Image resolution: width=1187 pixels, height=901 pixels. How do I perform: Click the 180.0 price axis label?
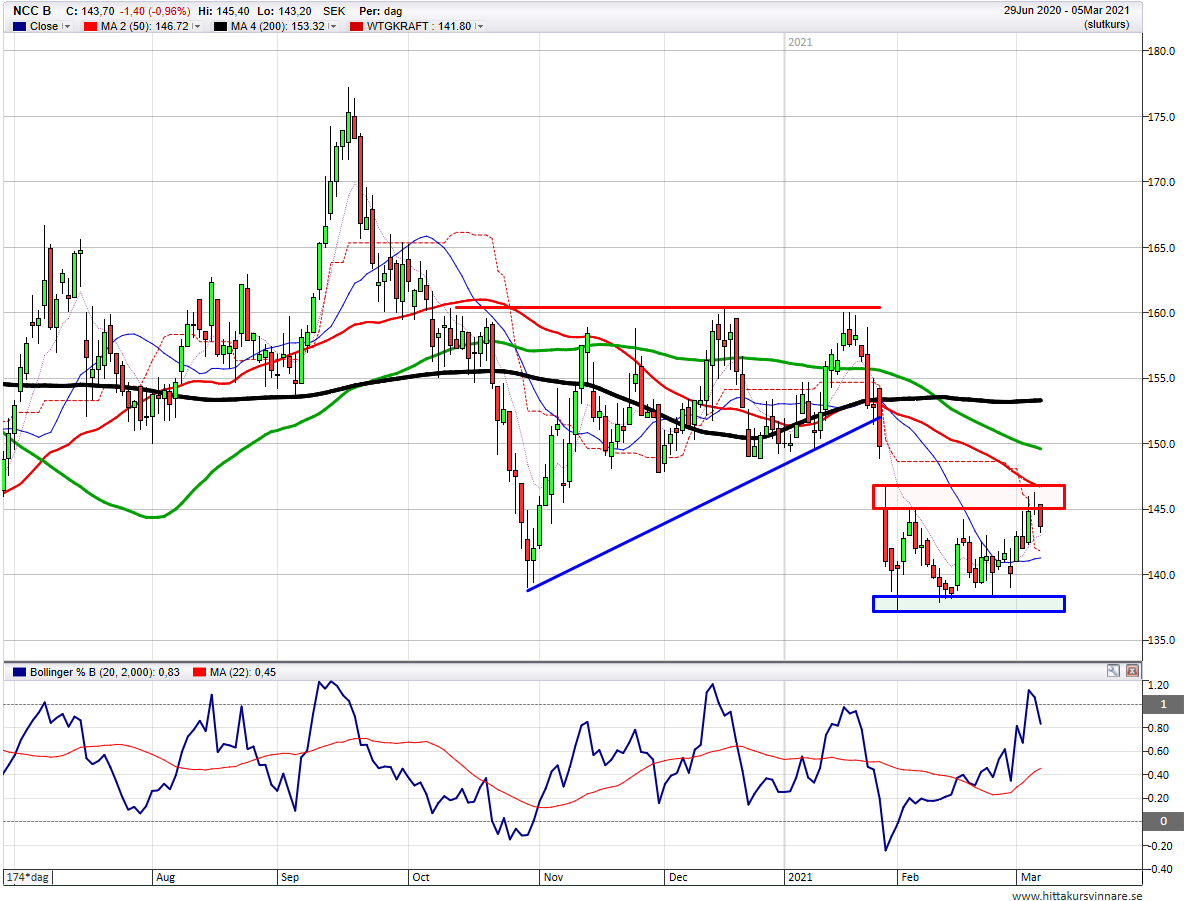(x=1161, y=51)
